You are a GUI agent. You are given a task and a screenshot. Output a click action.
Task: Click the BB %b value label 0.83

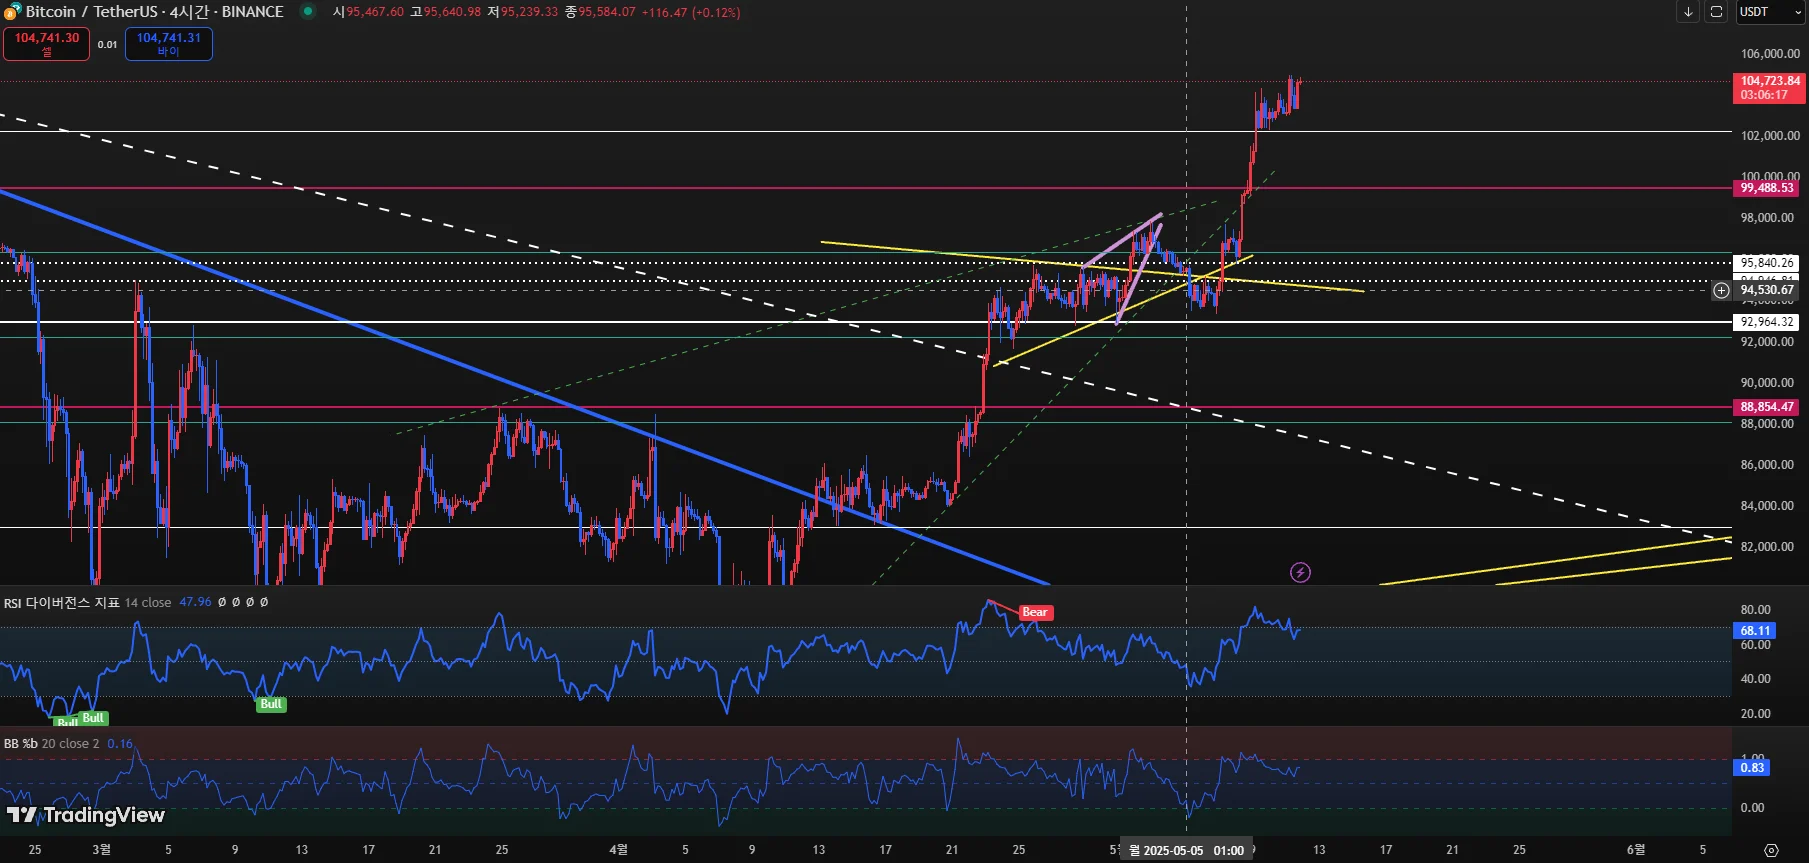[1752, 768]
